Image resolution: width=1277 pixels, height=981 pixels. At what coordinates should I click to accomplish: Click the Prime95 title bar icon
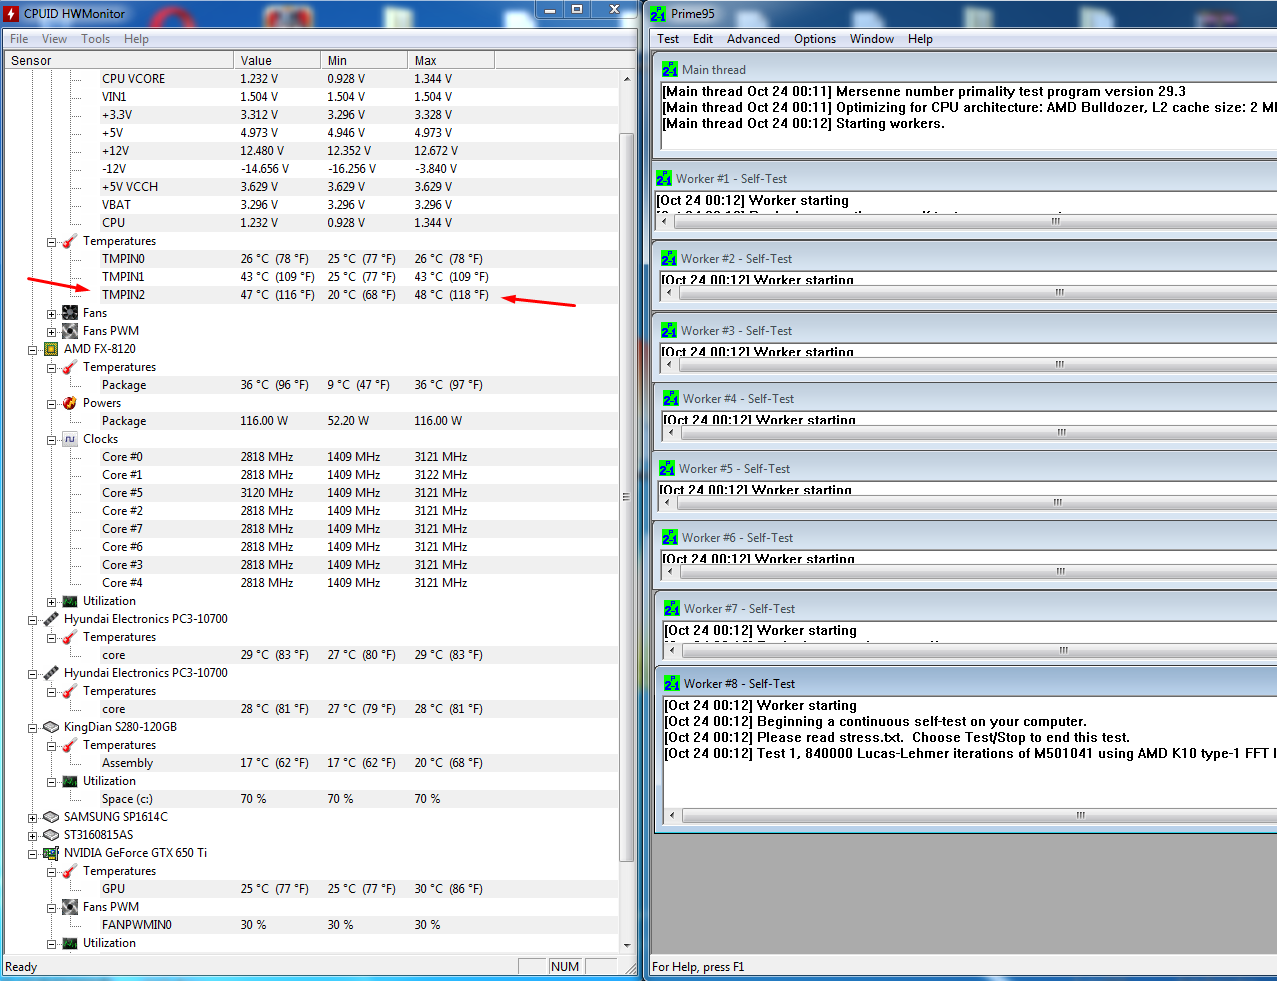point(657,13)
